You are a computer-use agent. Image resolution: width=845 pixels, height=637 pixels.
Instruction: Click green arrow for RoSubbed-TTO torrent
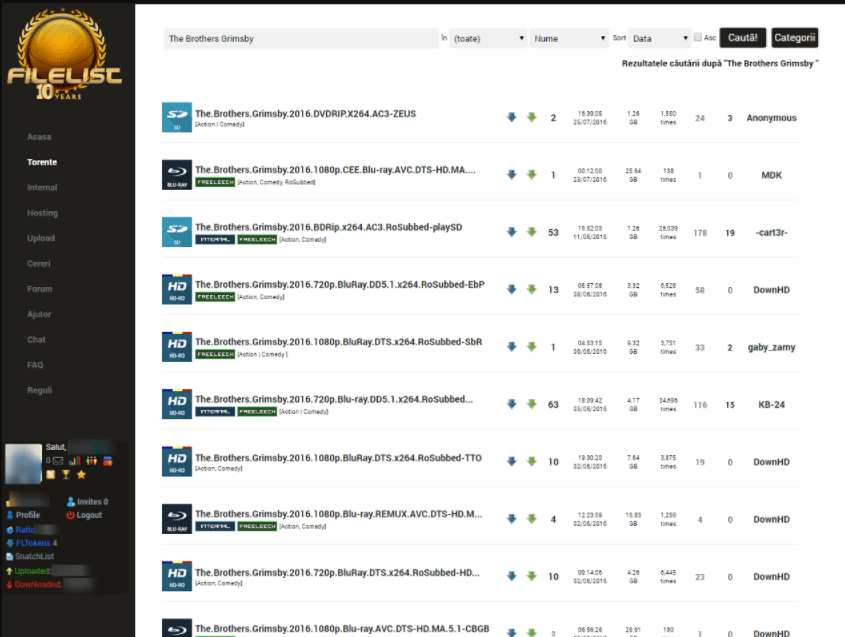click(x=531, y=462)
